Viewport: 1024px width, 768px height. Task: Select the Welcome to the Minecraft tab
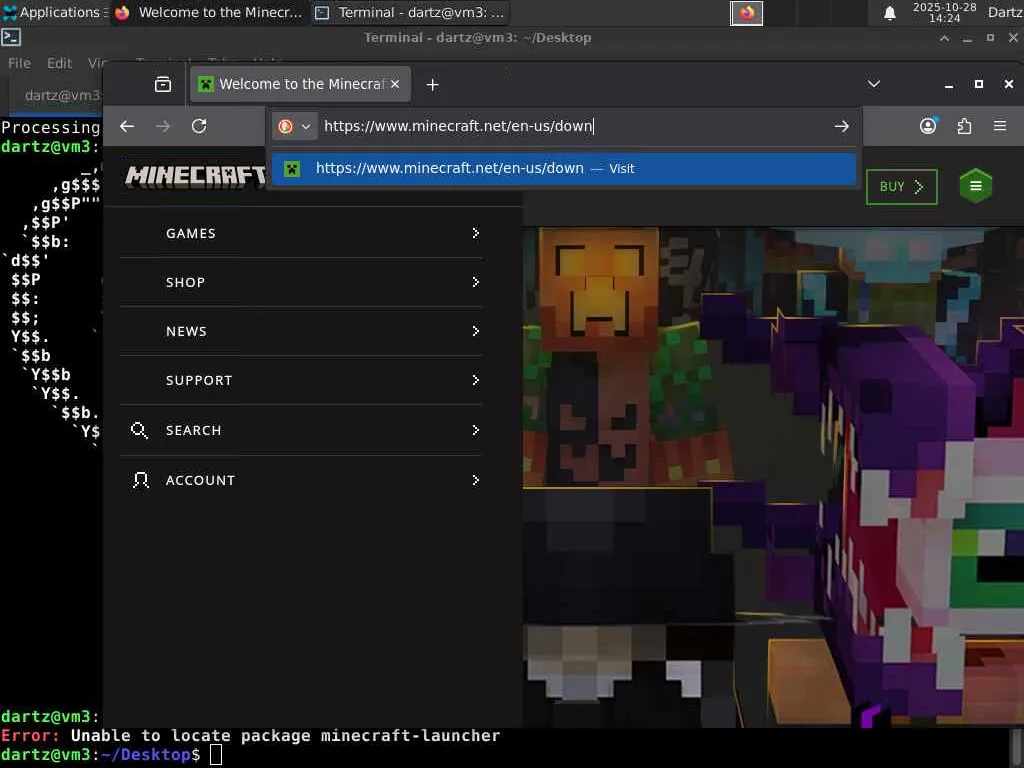pos(300,84)
